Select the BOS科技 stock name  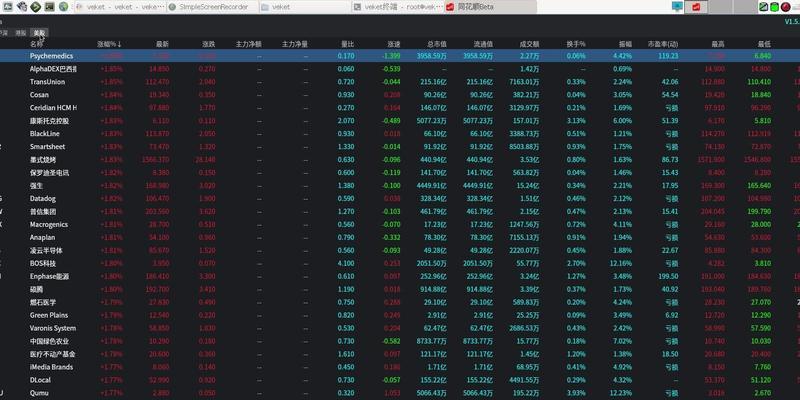coord(43,263)
